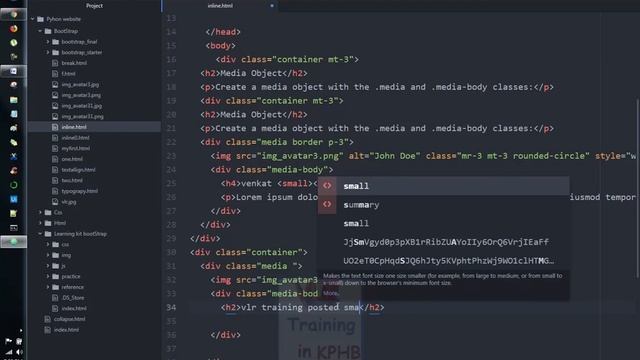This screenshot has height=360, width=640.
Task: Open textalign.html in the project tree
Action: [x=78, y=170]
